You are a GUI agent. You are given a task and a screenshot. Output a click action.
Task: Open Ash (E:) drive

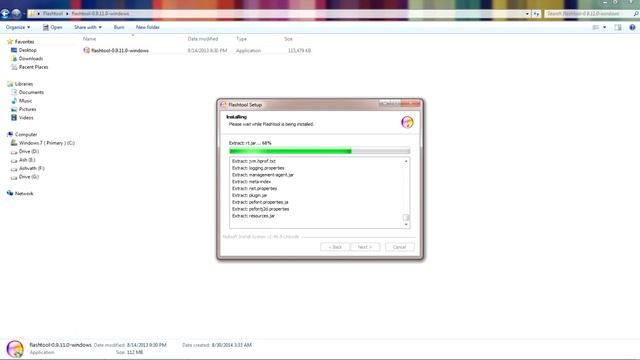coord(27,160)
